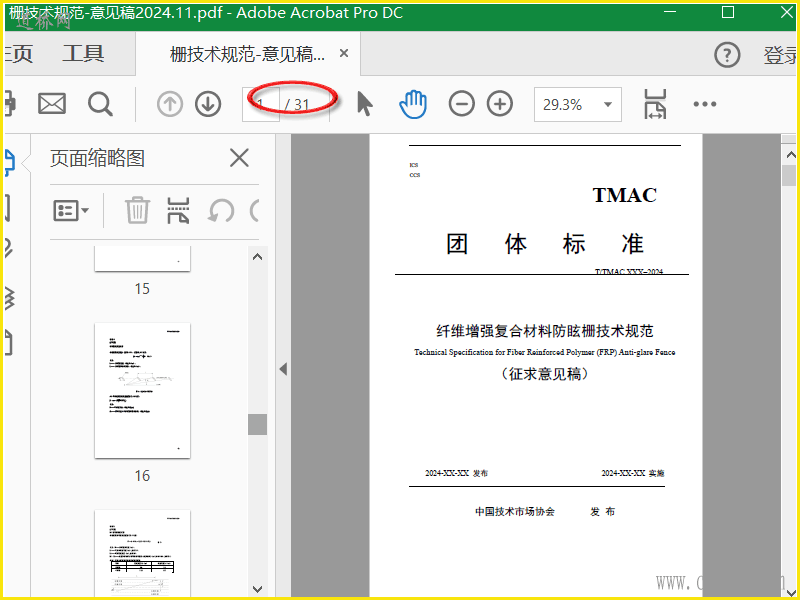Screen dimensions: 800x600
Task: Select the 栅技术规范-意见稿 document tab
Action: [247, 54]
